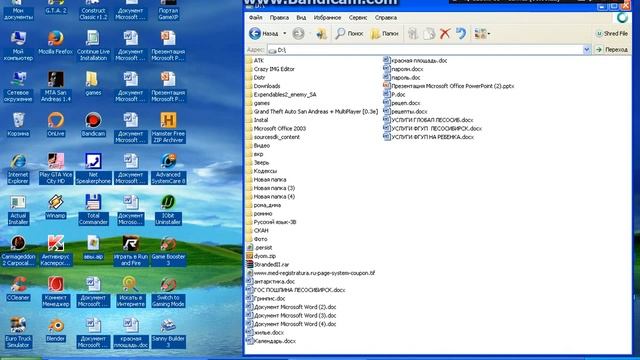Open the dropdown arrow beside Назад
Screen dimensions: 640x360
coord(284,33)
